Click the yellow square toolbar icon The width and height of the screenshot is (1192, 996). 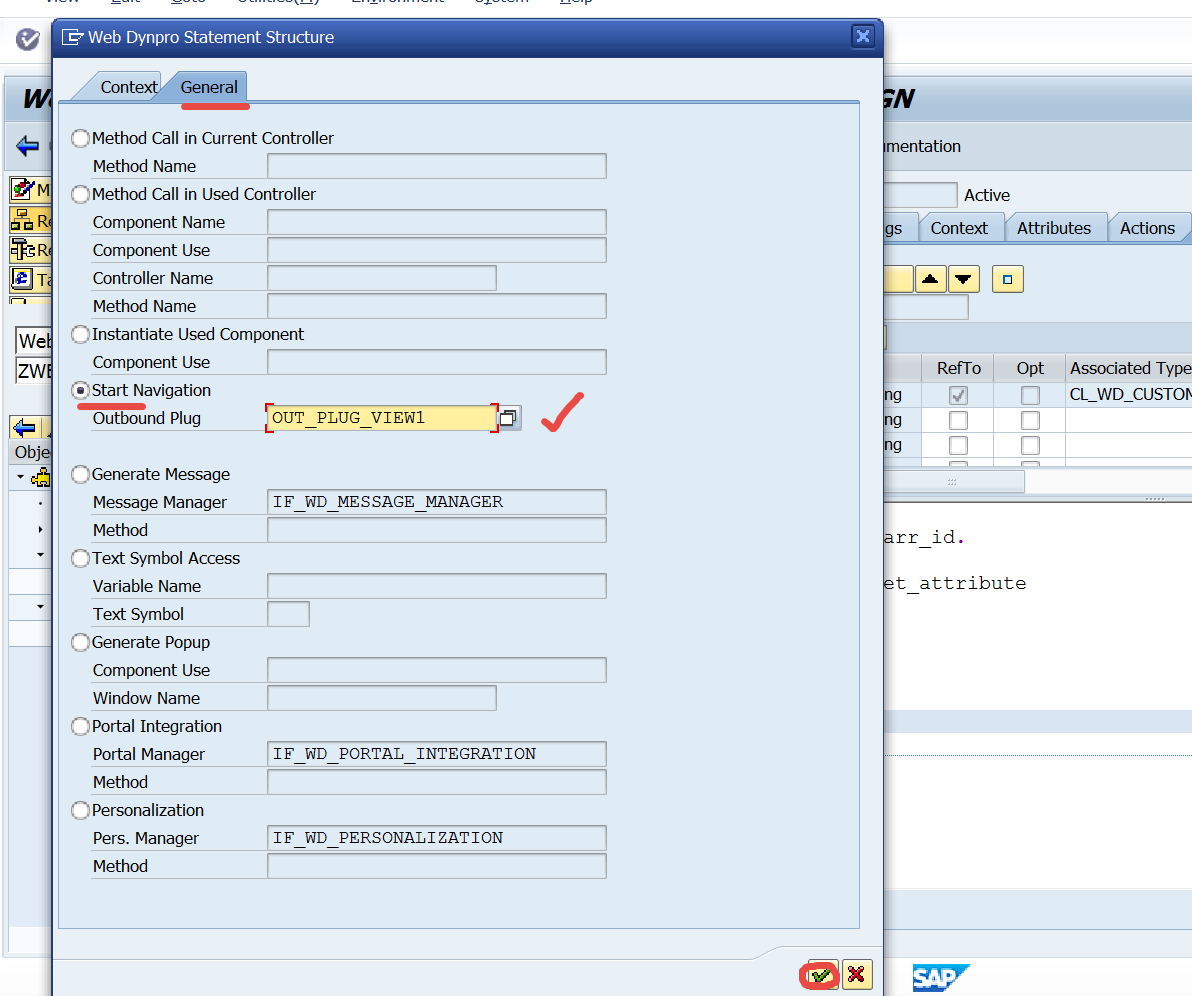pos(1007,279)
